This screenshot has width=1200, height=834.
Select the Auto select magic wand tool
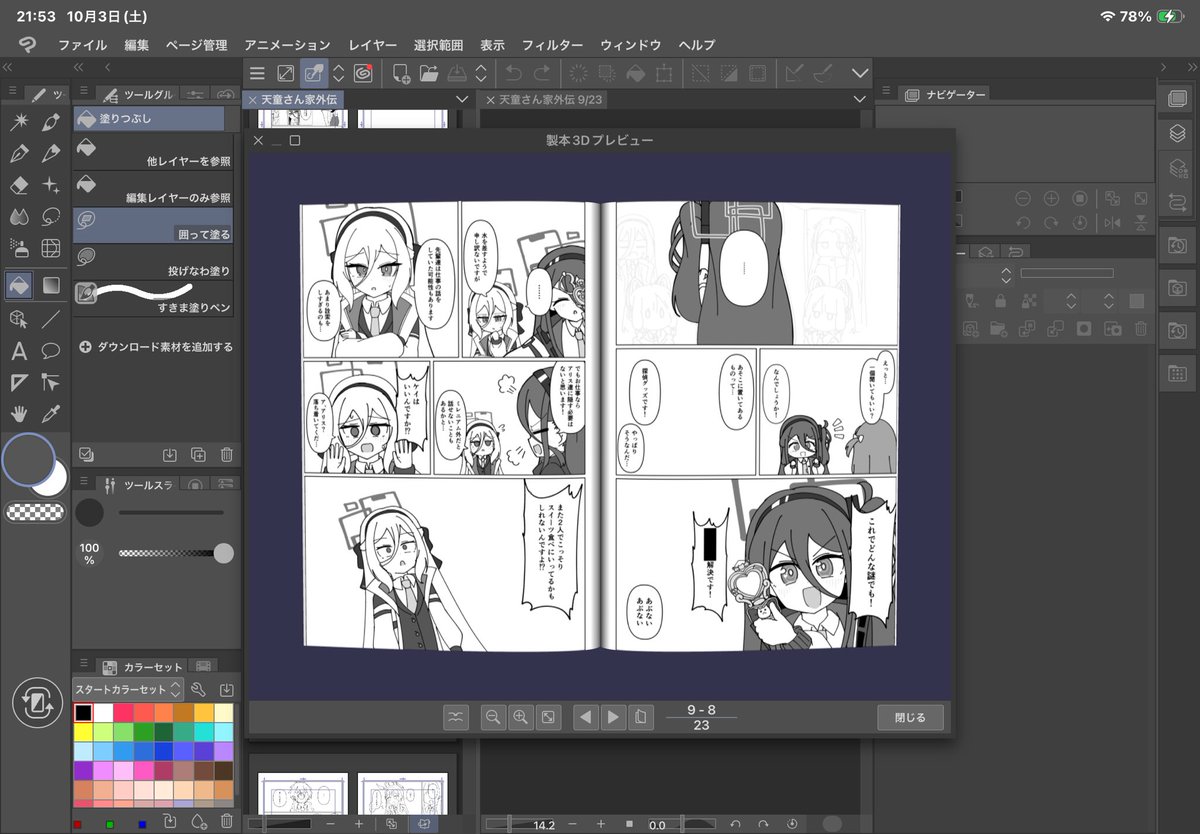[18, 122]
